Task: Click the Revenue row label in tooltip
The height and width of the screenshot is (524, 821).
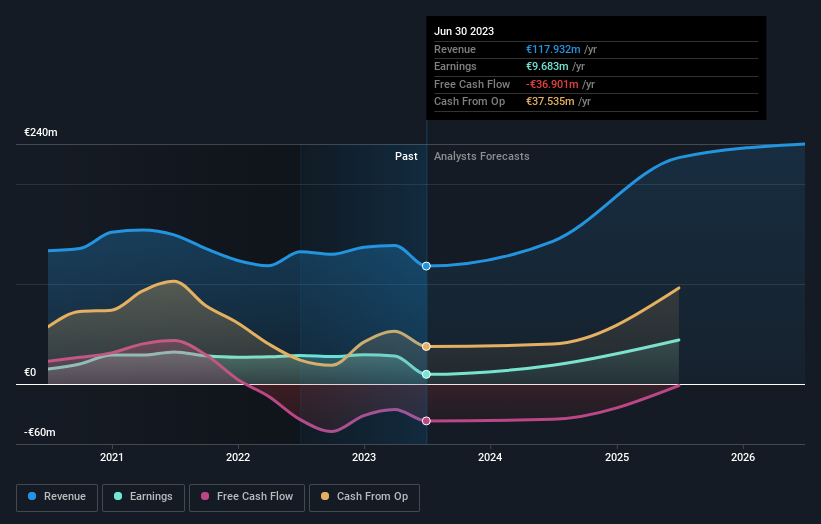Action: tap(455, 49)
